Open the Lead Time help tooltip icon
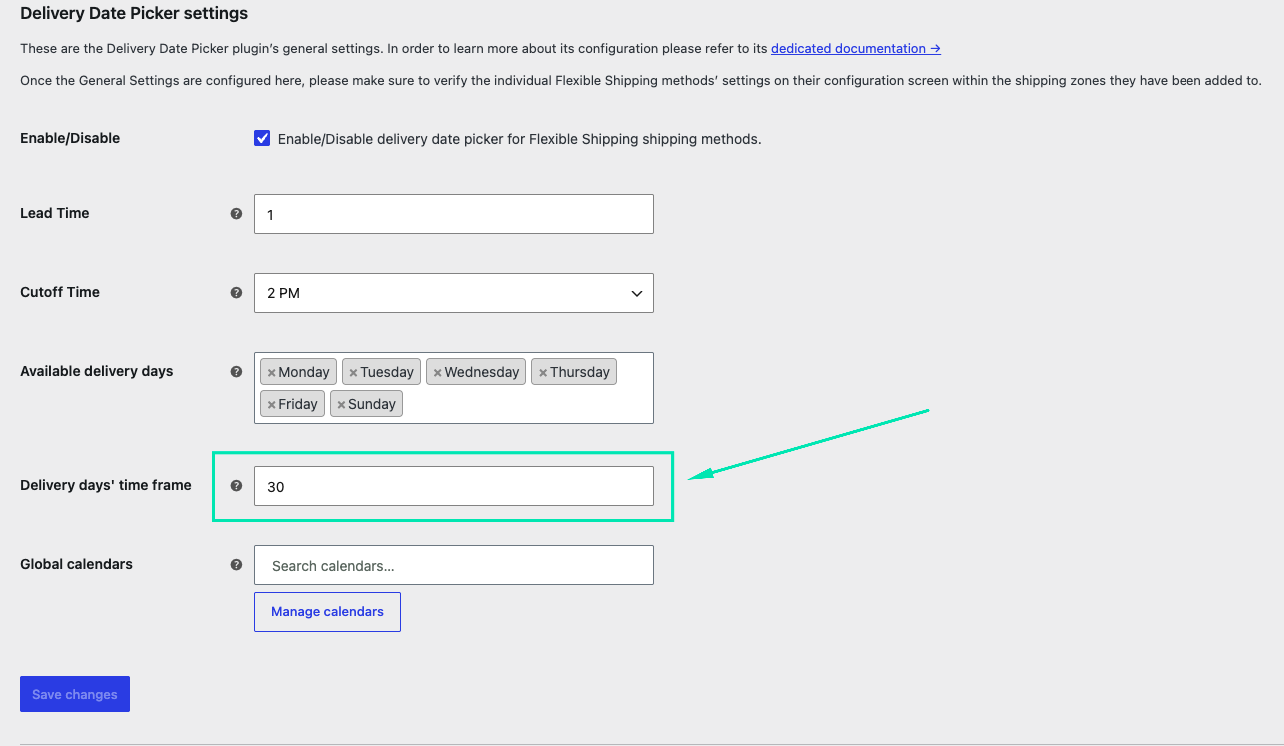The height and width of the screenshot is (746, 1284). (236, 213)
